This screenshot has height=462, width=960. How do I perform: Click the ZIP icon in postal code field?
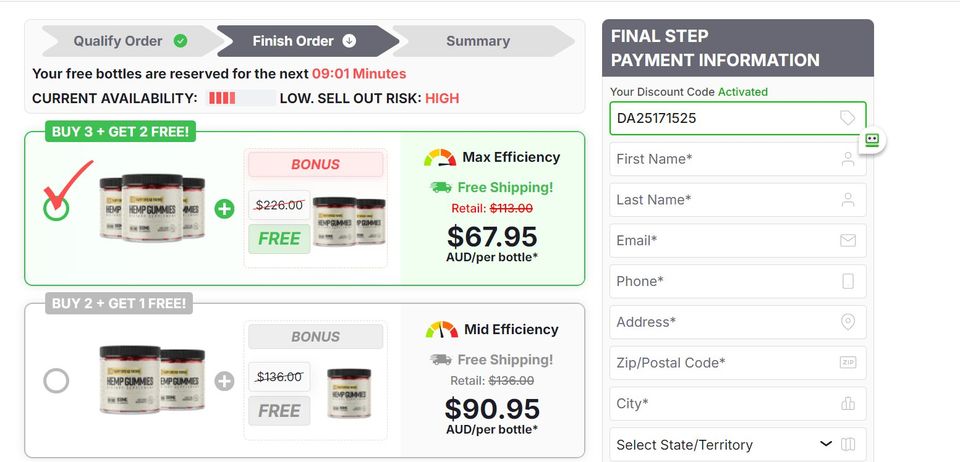(848, 363)
